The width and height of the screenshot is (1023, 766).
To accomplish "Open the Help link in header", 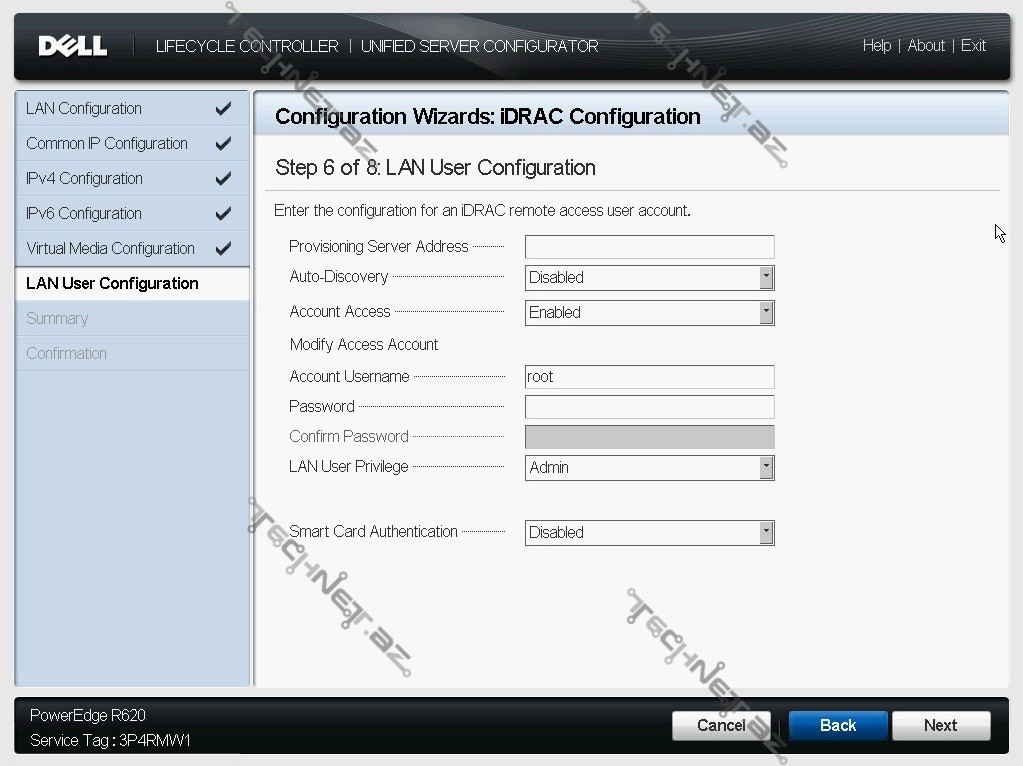I will (876, 46).
